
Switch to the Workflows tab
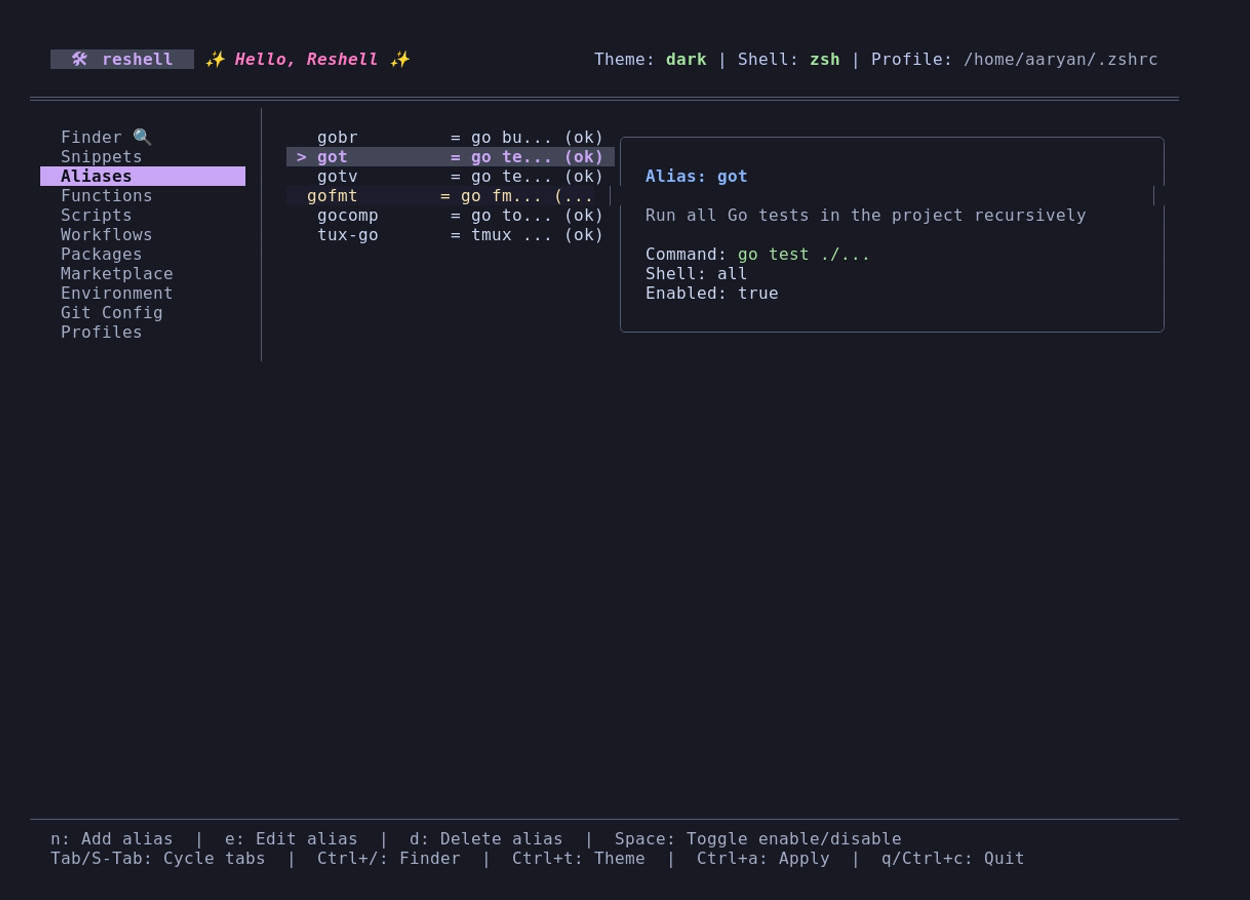pos(143,235)
